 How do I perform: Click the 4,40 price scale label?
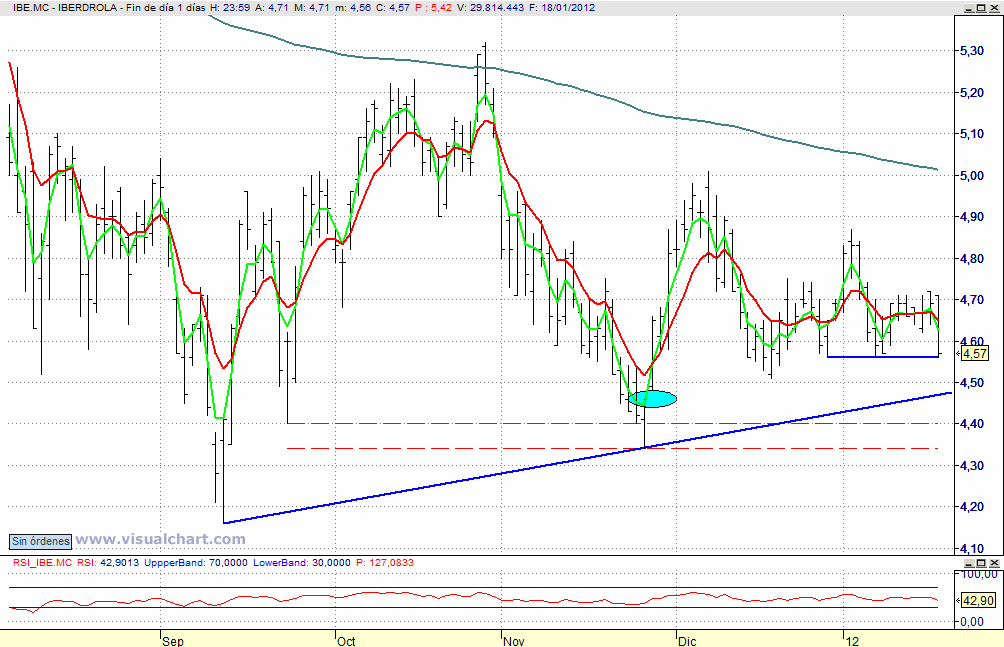coord(972,424)
